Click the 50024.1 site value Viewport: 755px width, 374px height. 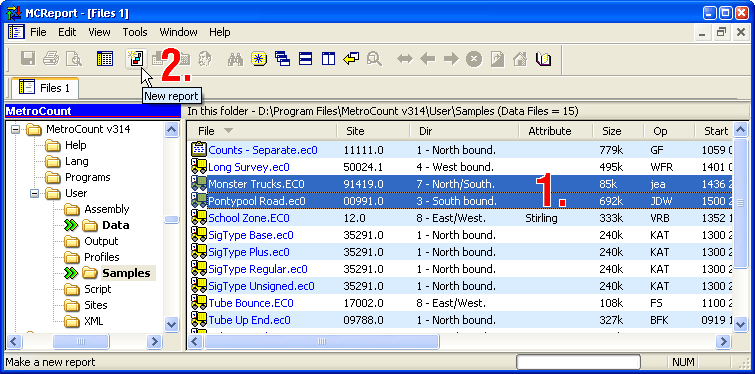coord(364,167)
